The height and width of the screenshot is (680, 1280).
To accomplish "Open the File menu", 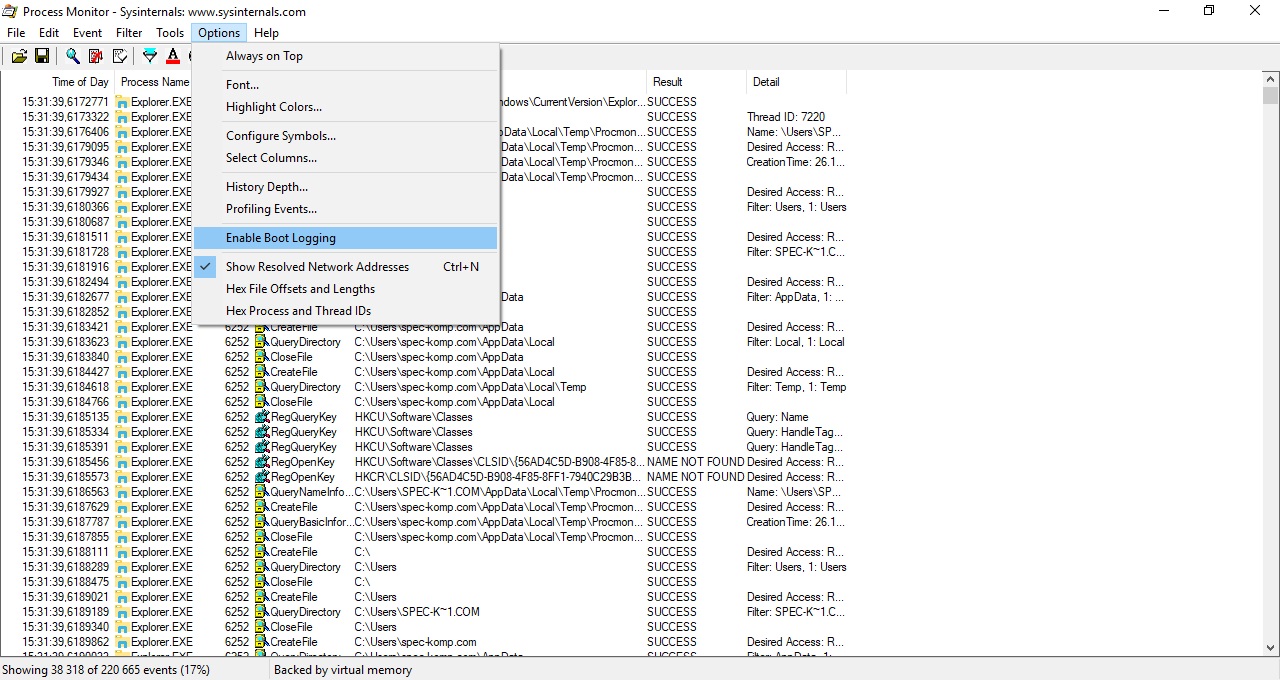I will tap(16, 33).
